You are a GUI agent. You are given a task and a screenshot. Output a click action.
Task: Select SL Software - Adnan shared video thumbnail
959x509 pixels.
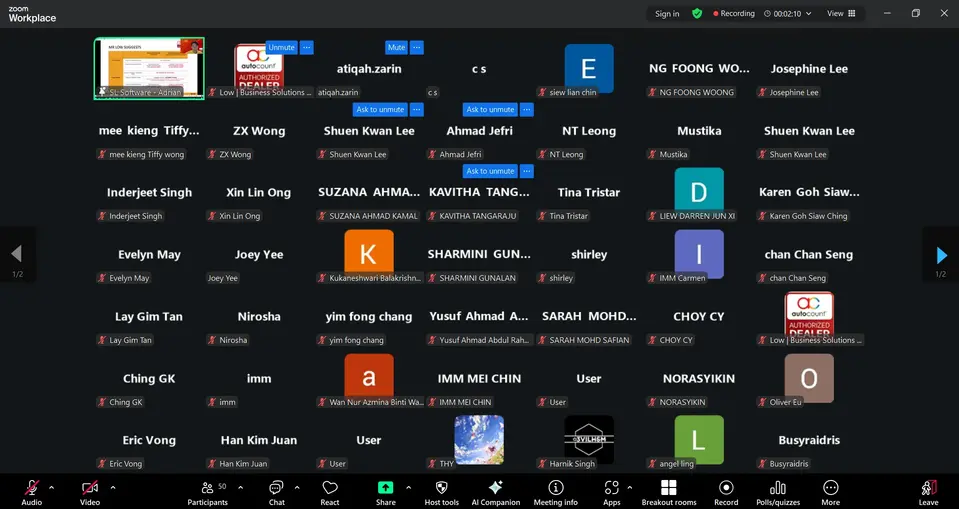pyautogui.click(x=149, y=68)
